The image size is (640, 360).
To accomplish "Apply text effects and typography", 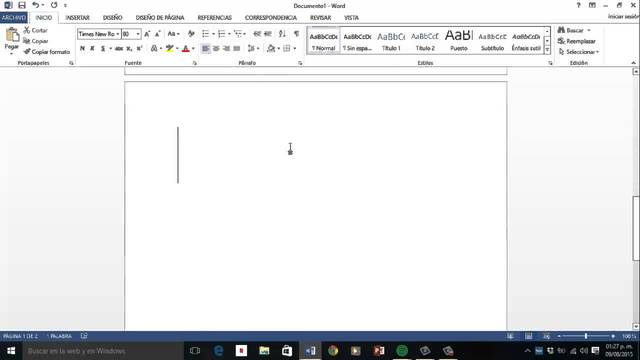I will (154, 49).
